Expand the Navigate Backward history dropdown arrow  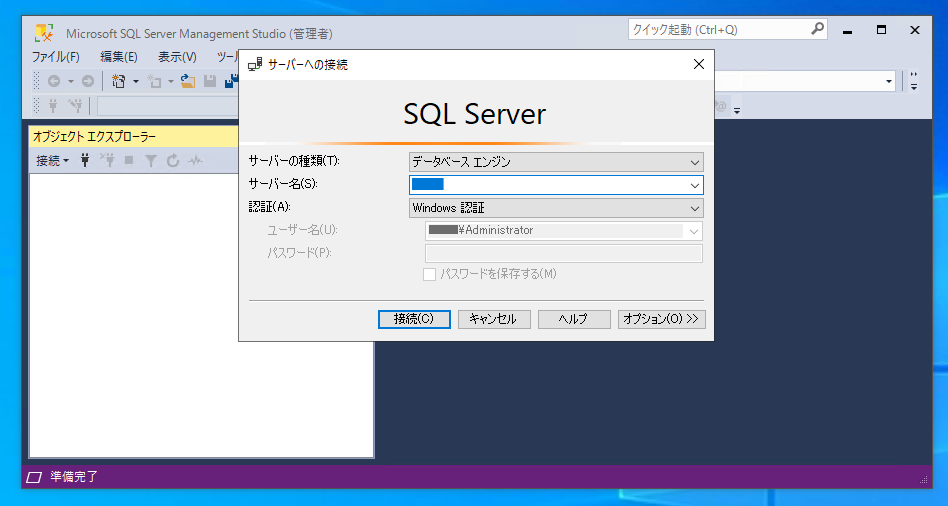[71, 81]
